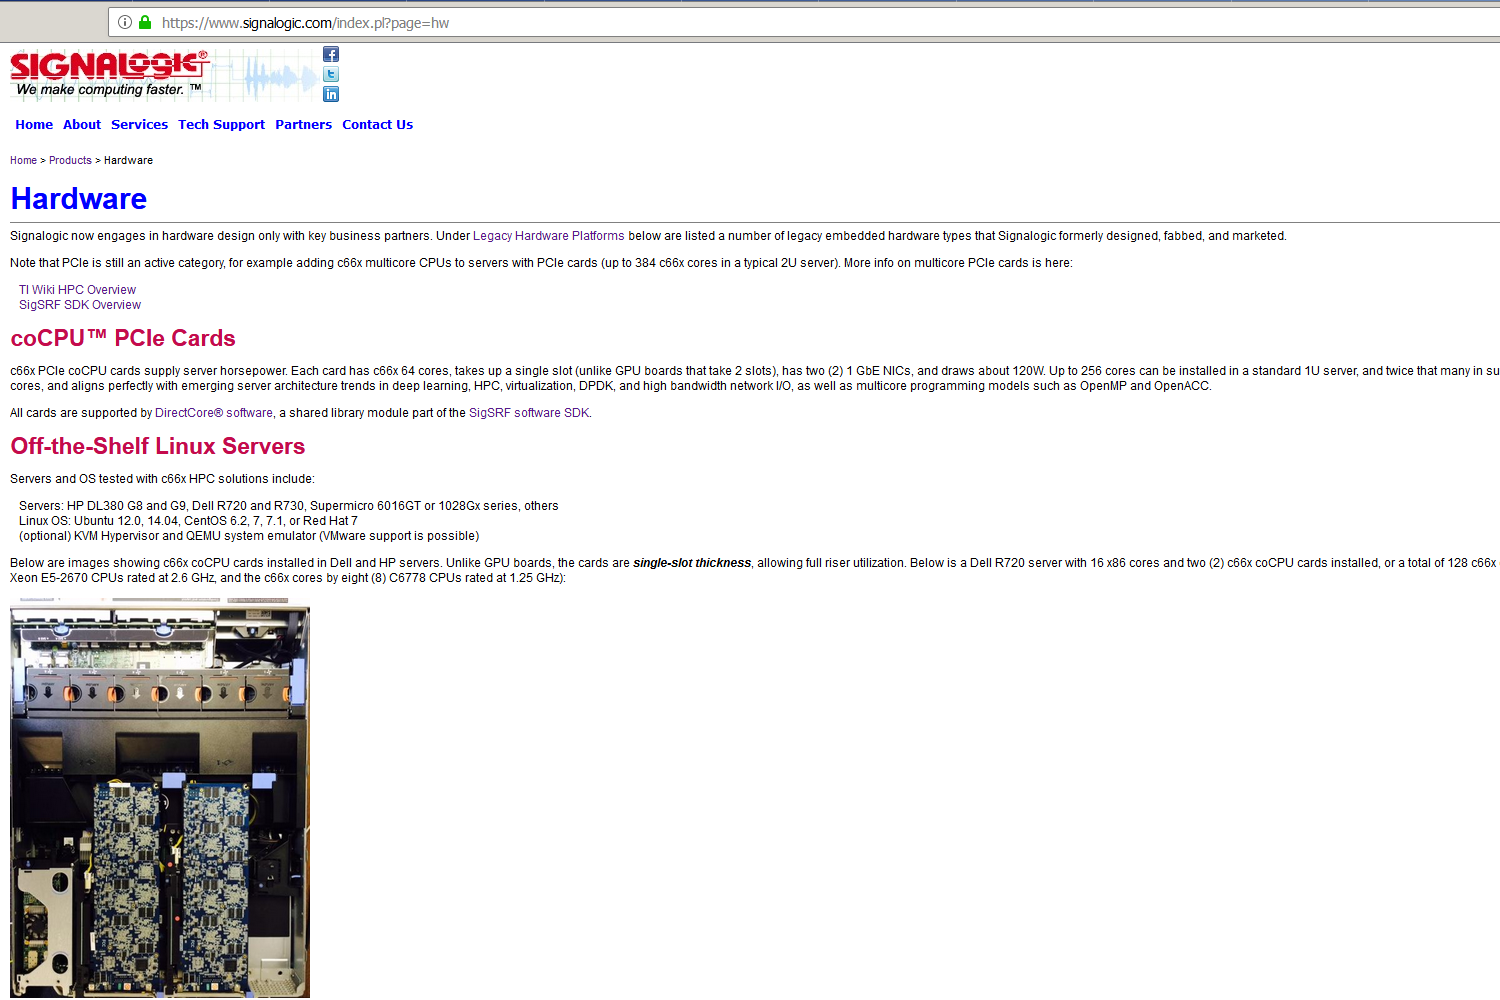Jump to Legacy Hardware Platforms link
This screenshot has height=1000, width=1500.
click(x=548, y=236)
